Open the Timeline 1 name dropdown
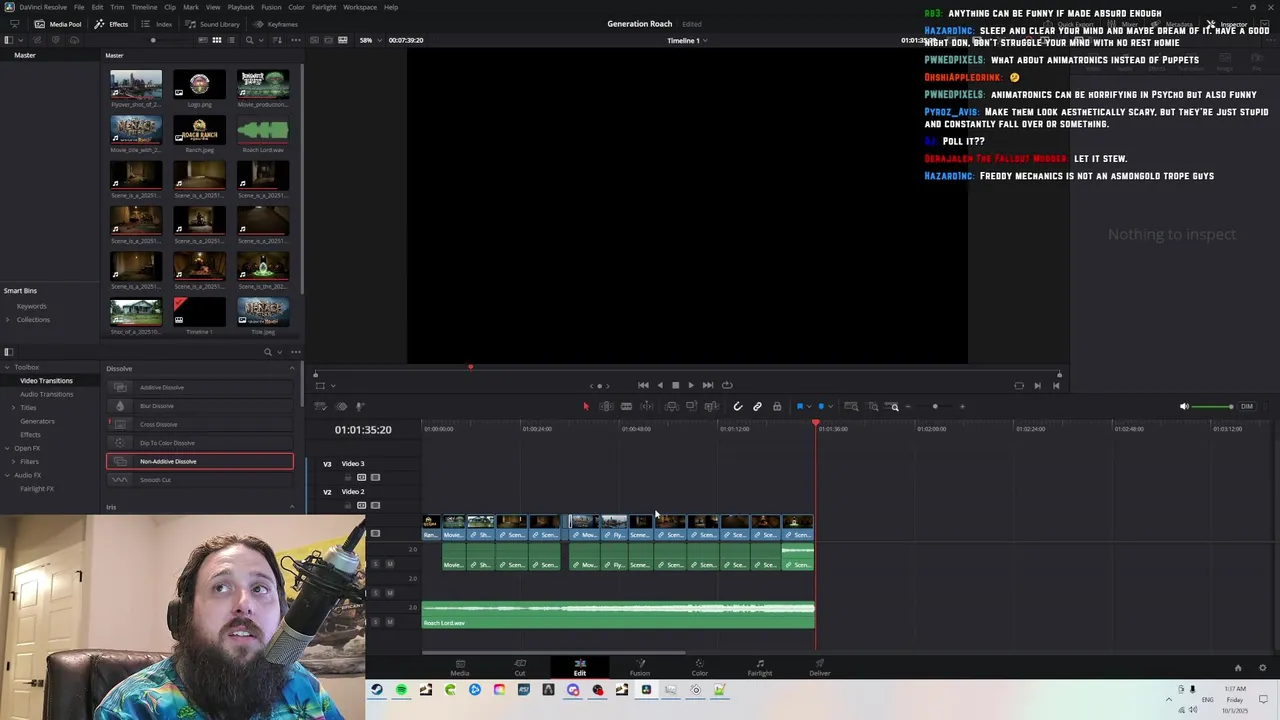 tap(687, 40)
